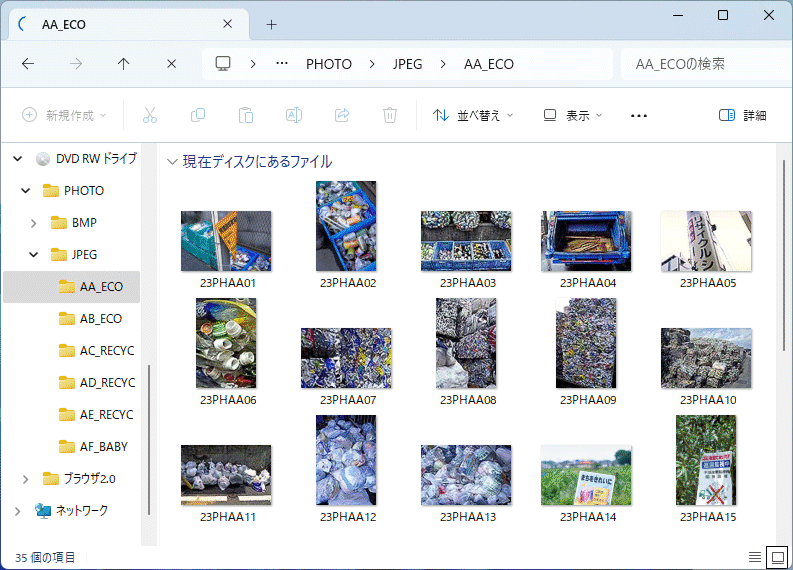
Task: Click the Delete trash can icon
Action: pyautogui.click(x=390, y=115)
